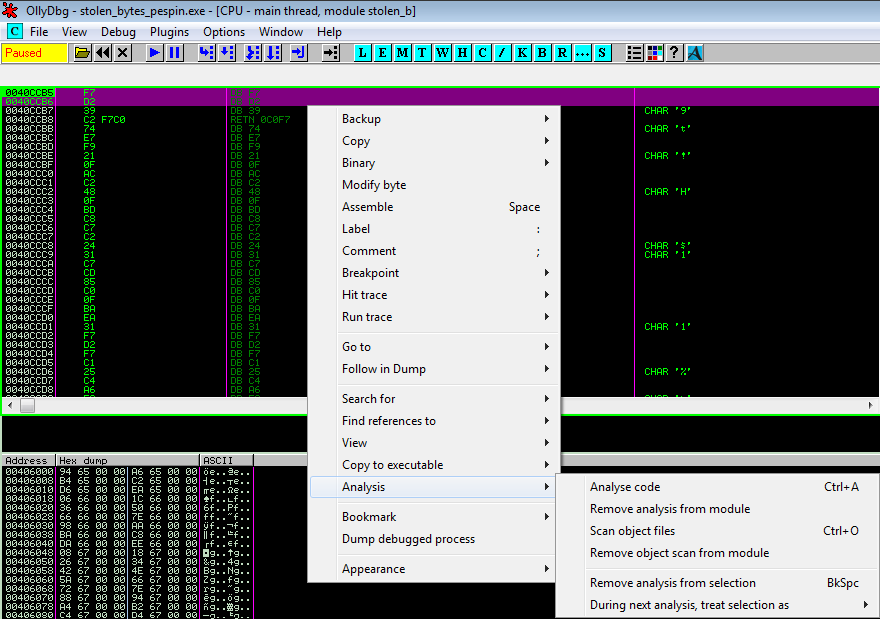
Task: Open the Plugins menu
Action: pos(169,32)
